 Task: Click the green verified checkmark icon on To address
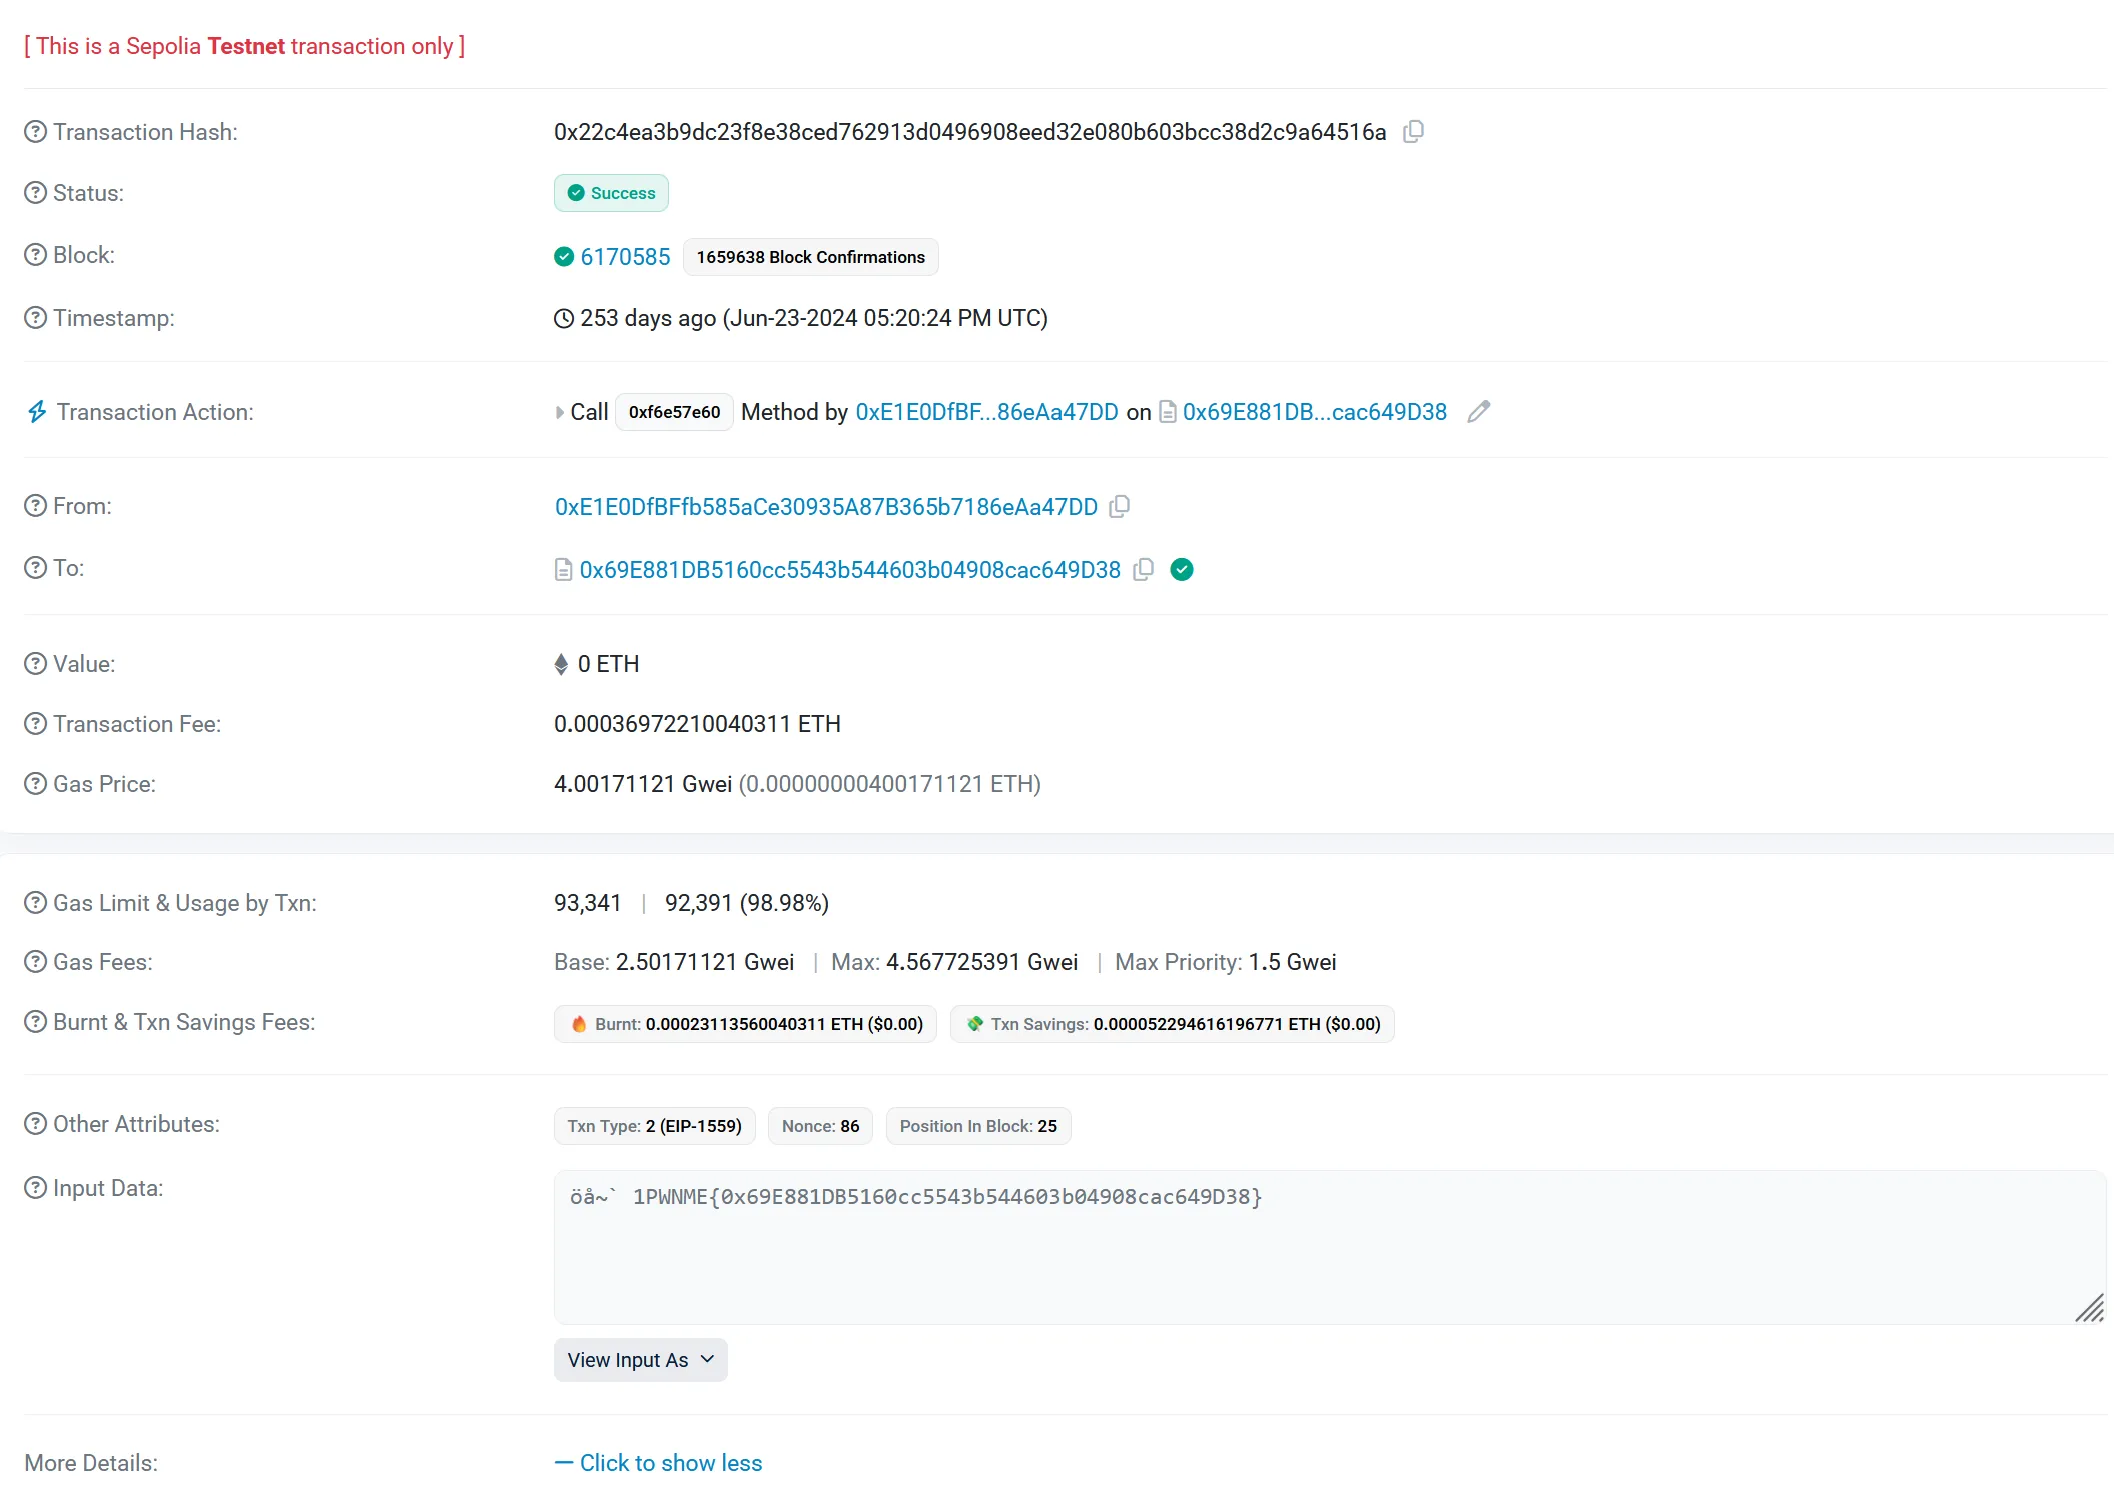coord(1180,569)
